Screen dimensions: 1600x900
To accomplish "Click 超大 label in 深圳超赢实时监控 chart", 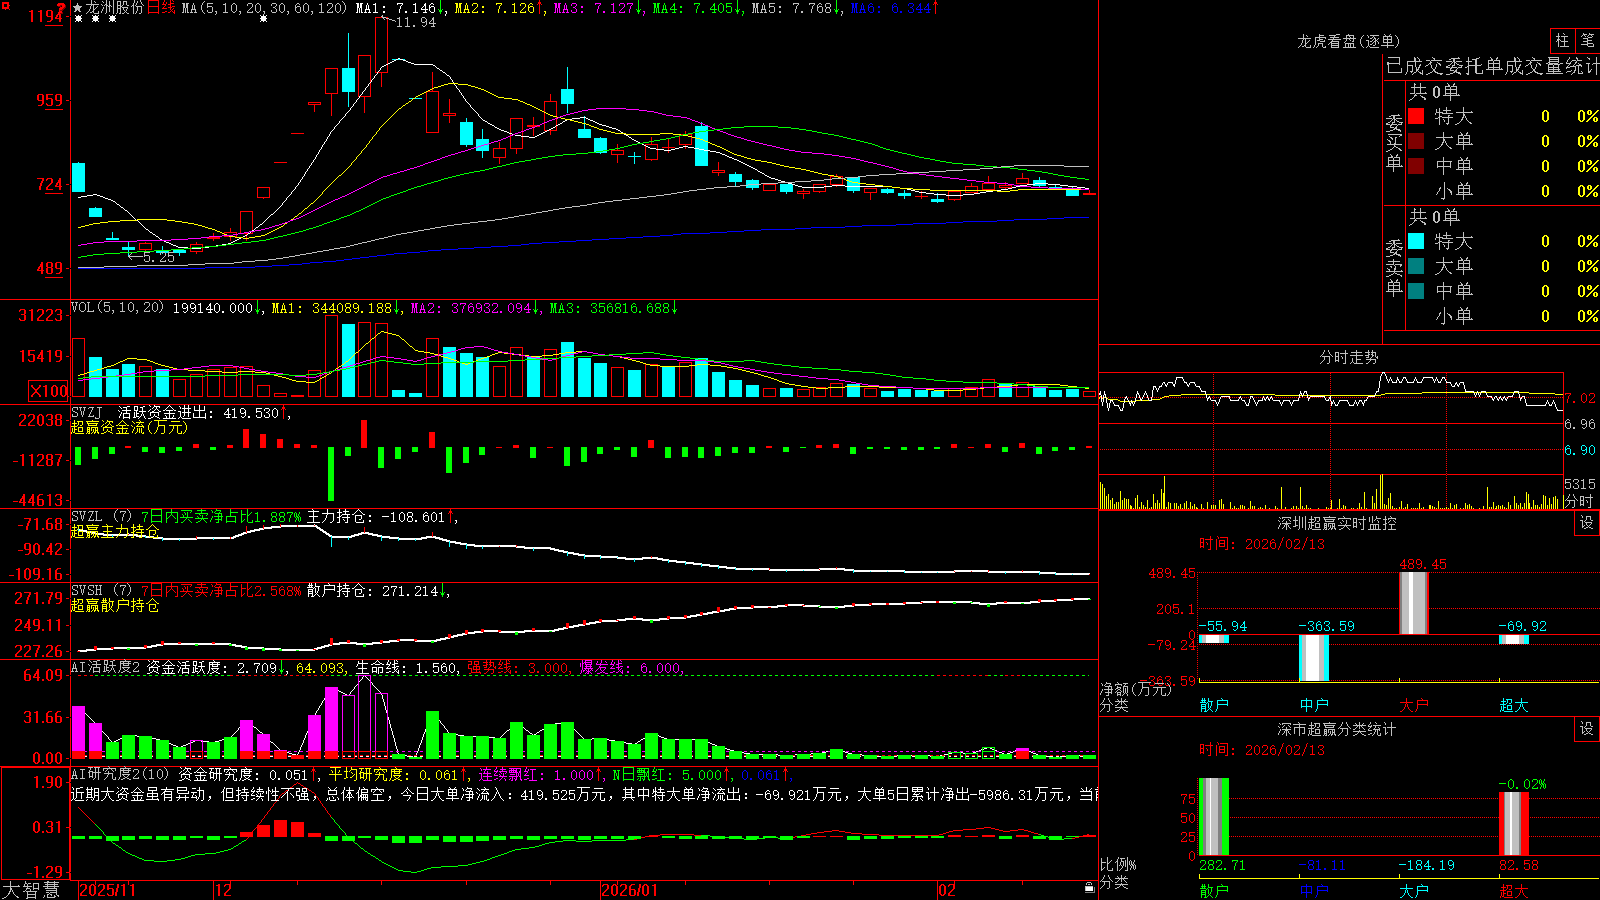I will point(1513,705).
